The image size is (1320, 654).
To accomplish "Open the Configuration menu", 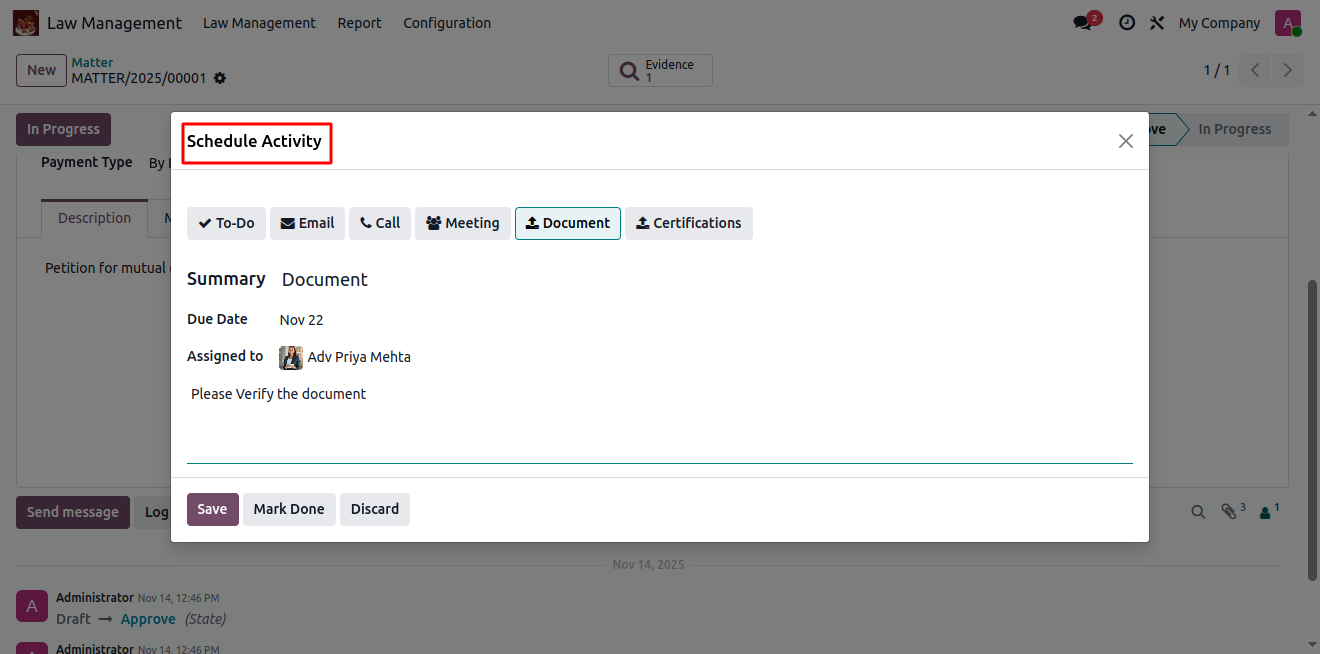I will point(447,23).
